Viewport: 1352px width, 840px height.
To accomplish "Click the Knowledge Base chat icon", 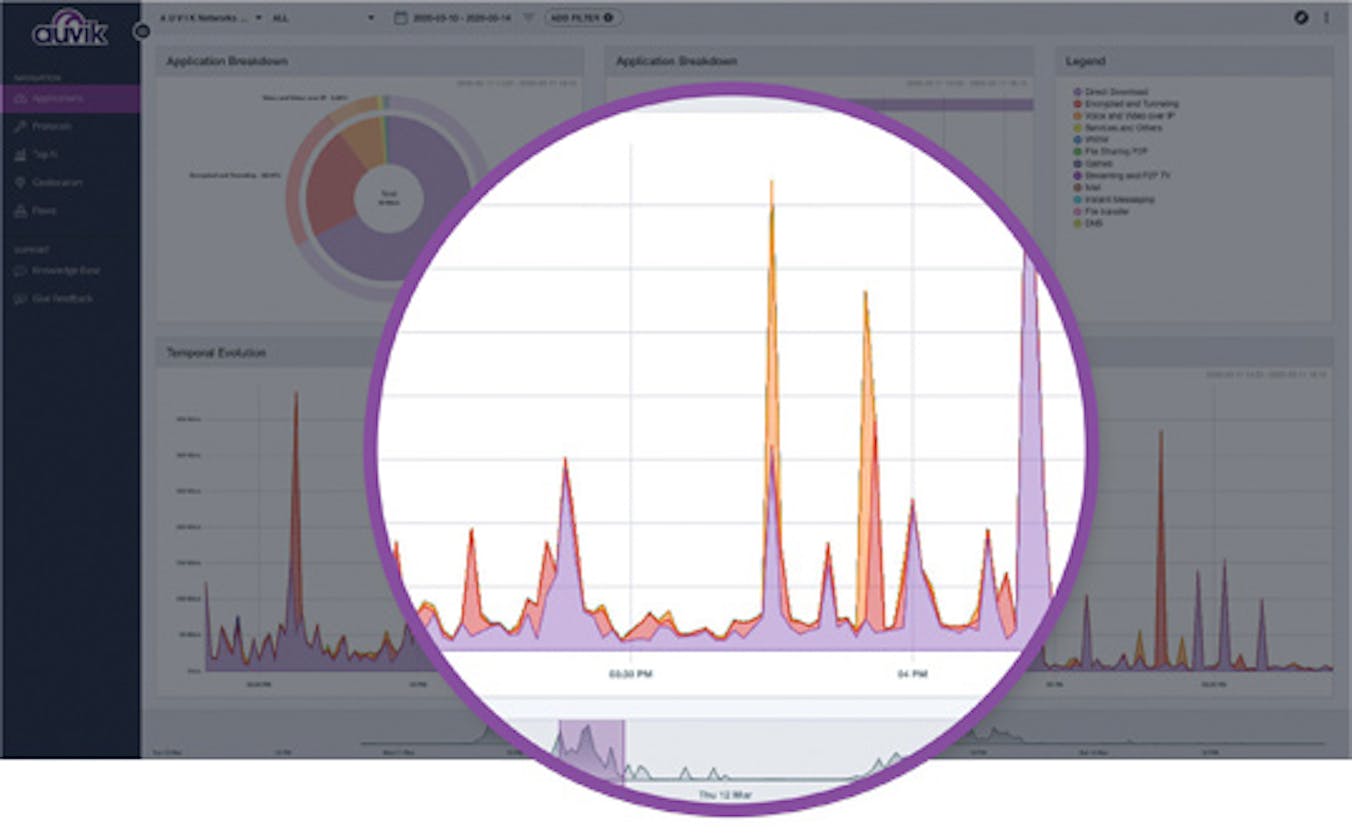I will (x=20, y=271).
